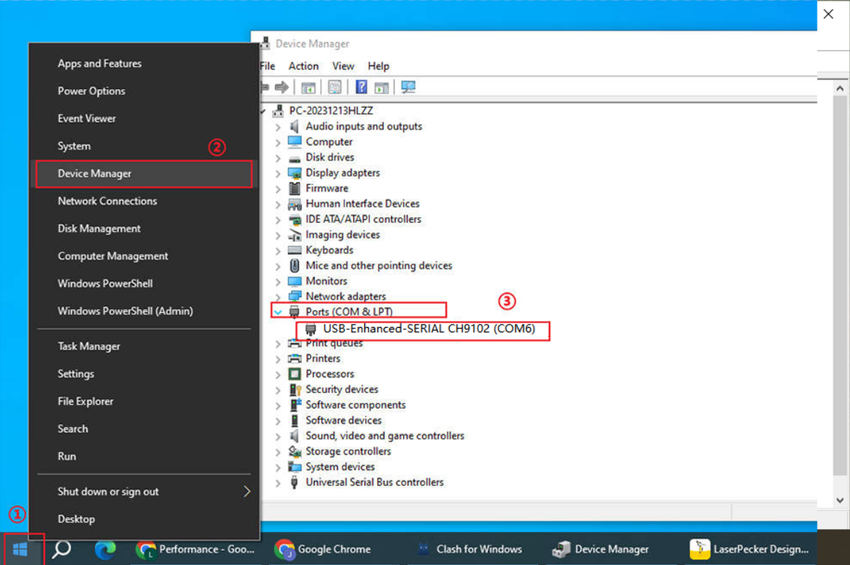
Task: Select USB-Enhanced-SERIAL CH9102 (COM6) device
Action: pos(429,329)
